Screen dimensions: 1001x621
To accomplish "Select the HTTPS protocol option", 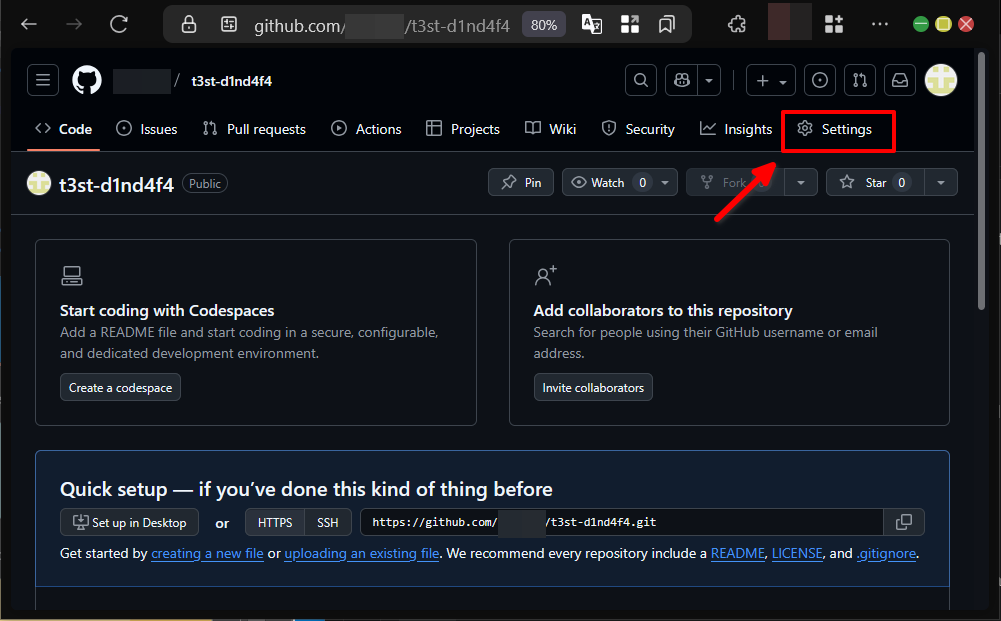I will tap(275, 522).
